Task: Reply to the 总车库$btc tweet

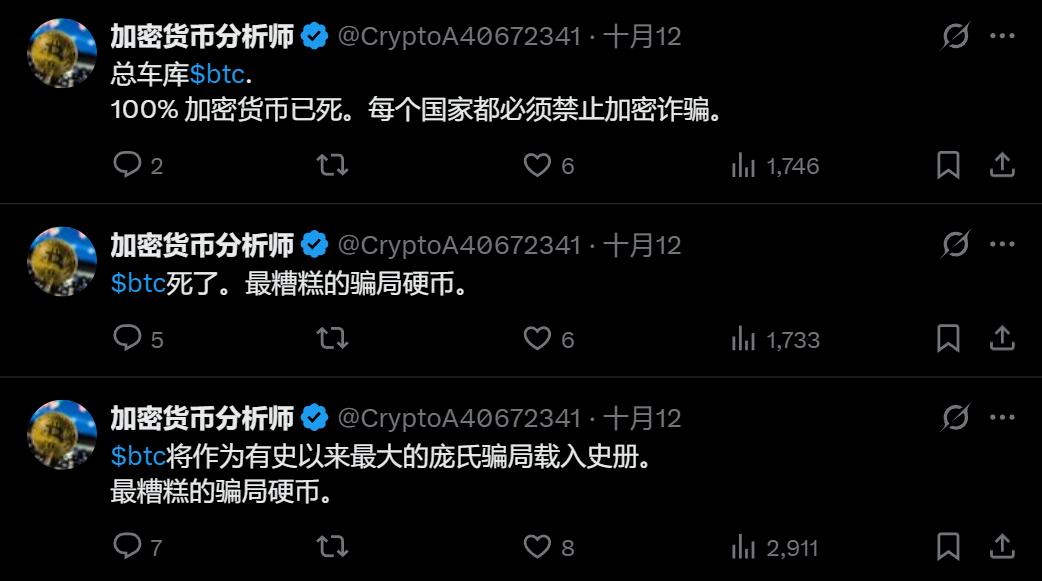Action: 128,165
